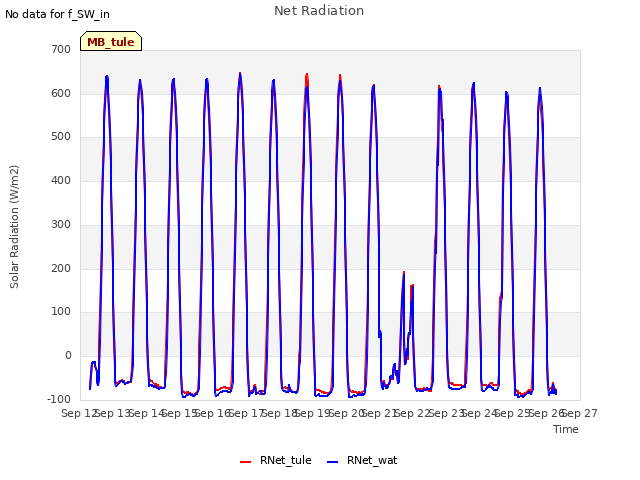Click the -100 y-axis tick label
Viewport: 640px width, 480px height.
(x=59, y=399)
